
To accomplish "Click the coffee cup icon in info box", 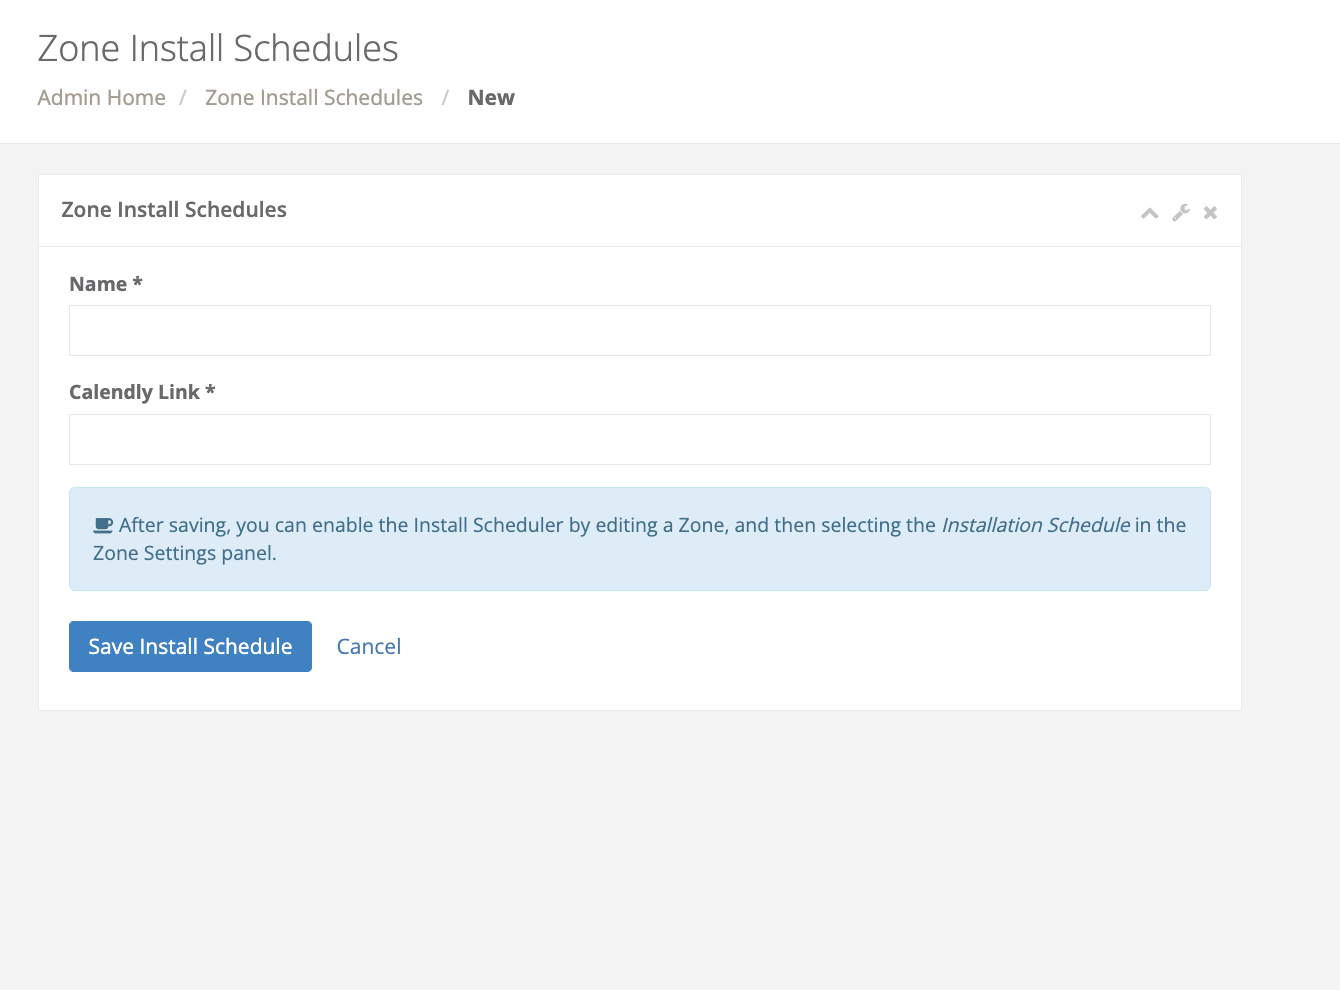I will 103,525.
